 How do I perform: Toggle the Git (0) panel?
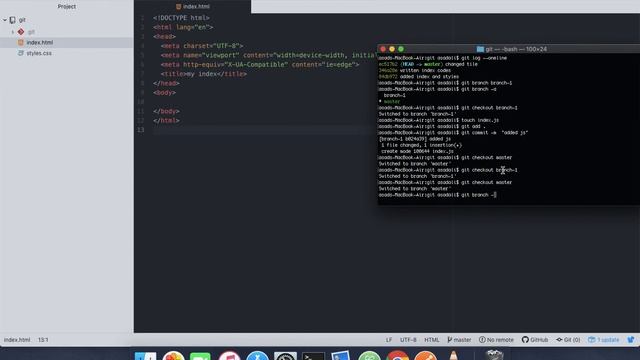pyautogui.click(x=568, y=340)
